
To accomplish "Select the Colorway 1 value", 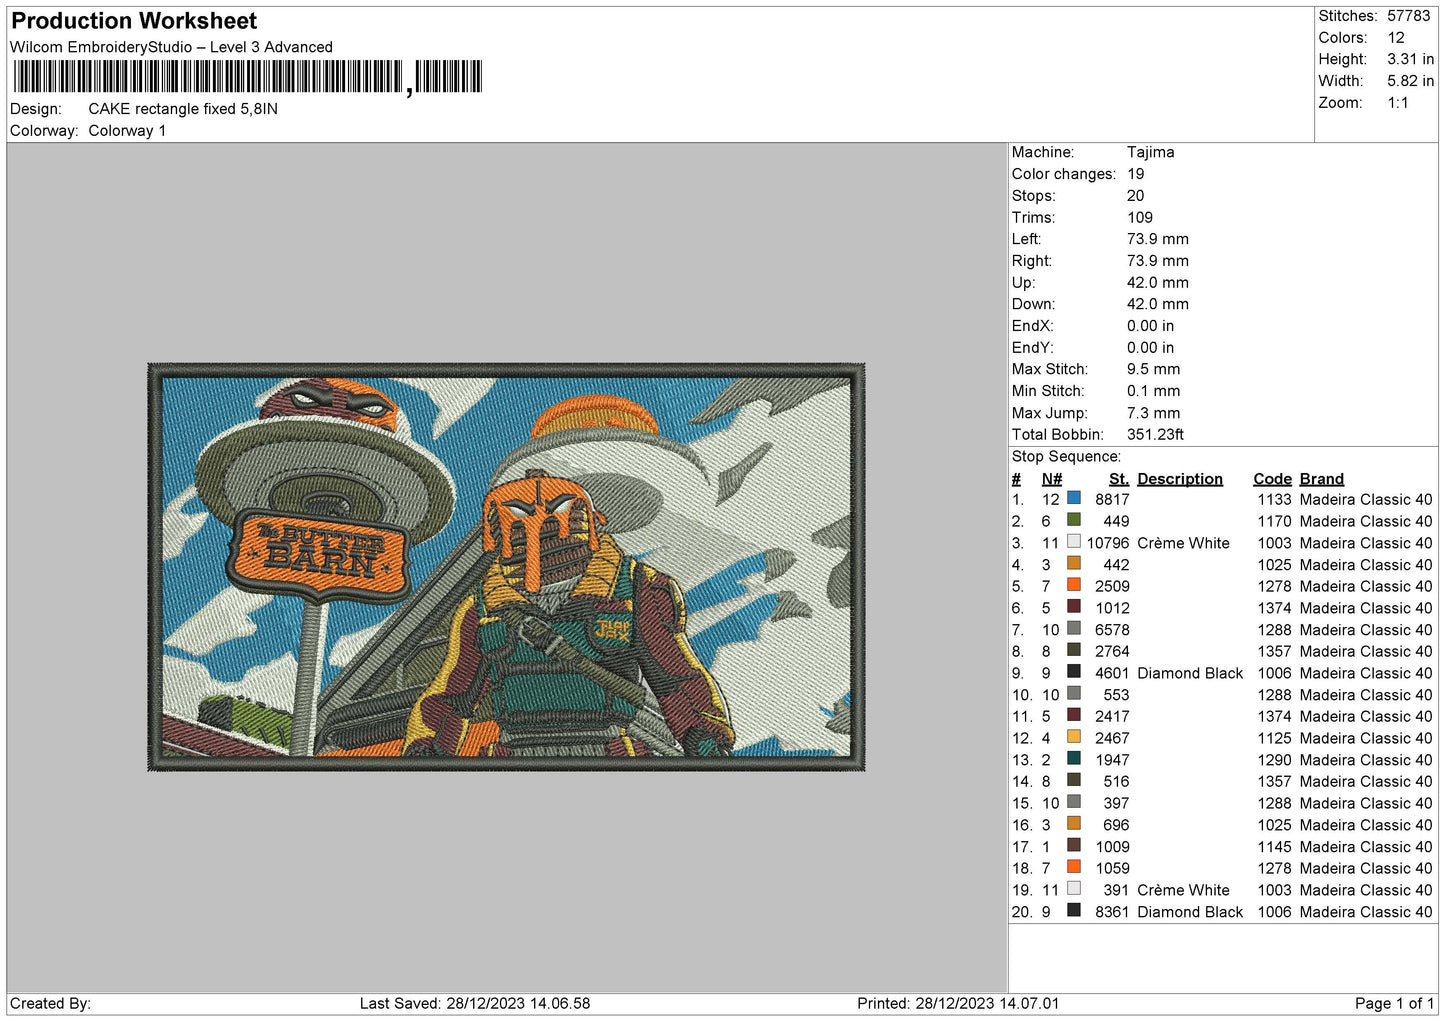I will pyautogui.click(x=127, y=131).
